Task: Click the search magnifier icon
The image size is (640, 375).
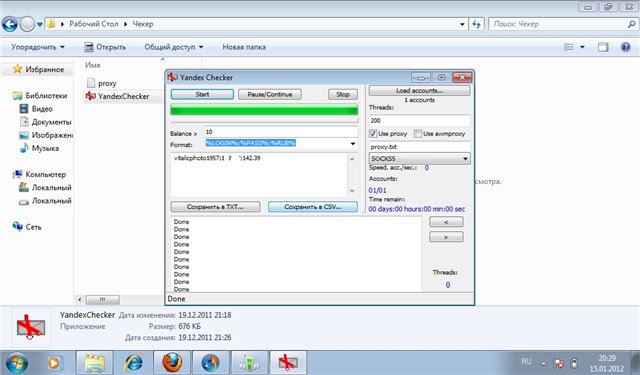Action: click(x=631, y=24)
